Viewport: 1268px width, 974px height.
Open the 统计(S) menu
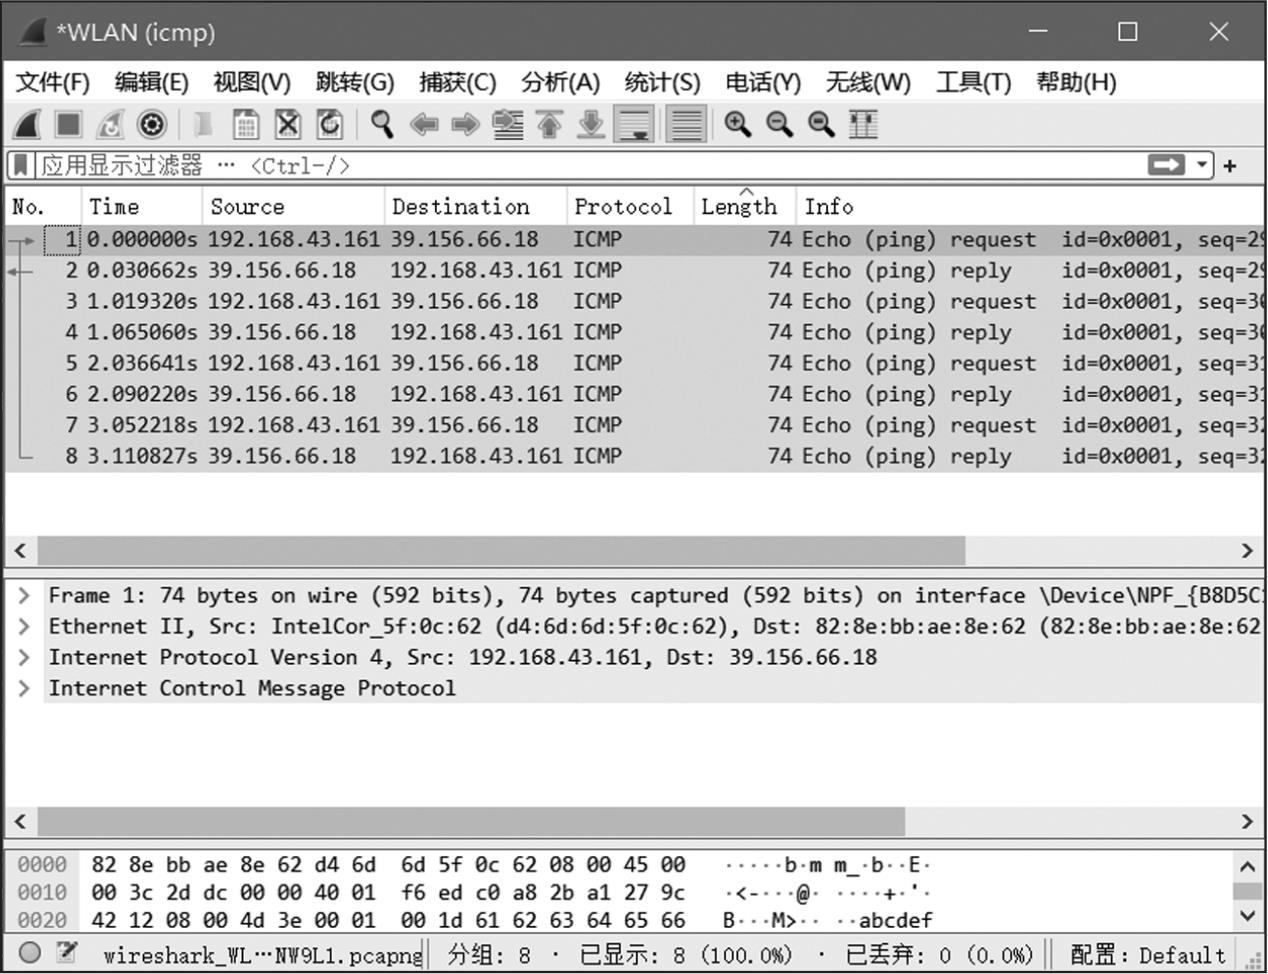662,82
